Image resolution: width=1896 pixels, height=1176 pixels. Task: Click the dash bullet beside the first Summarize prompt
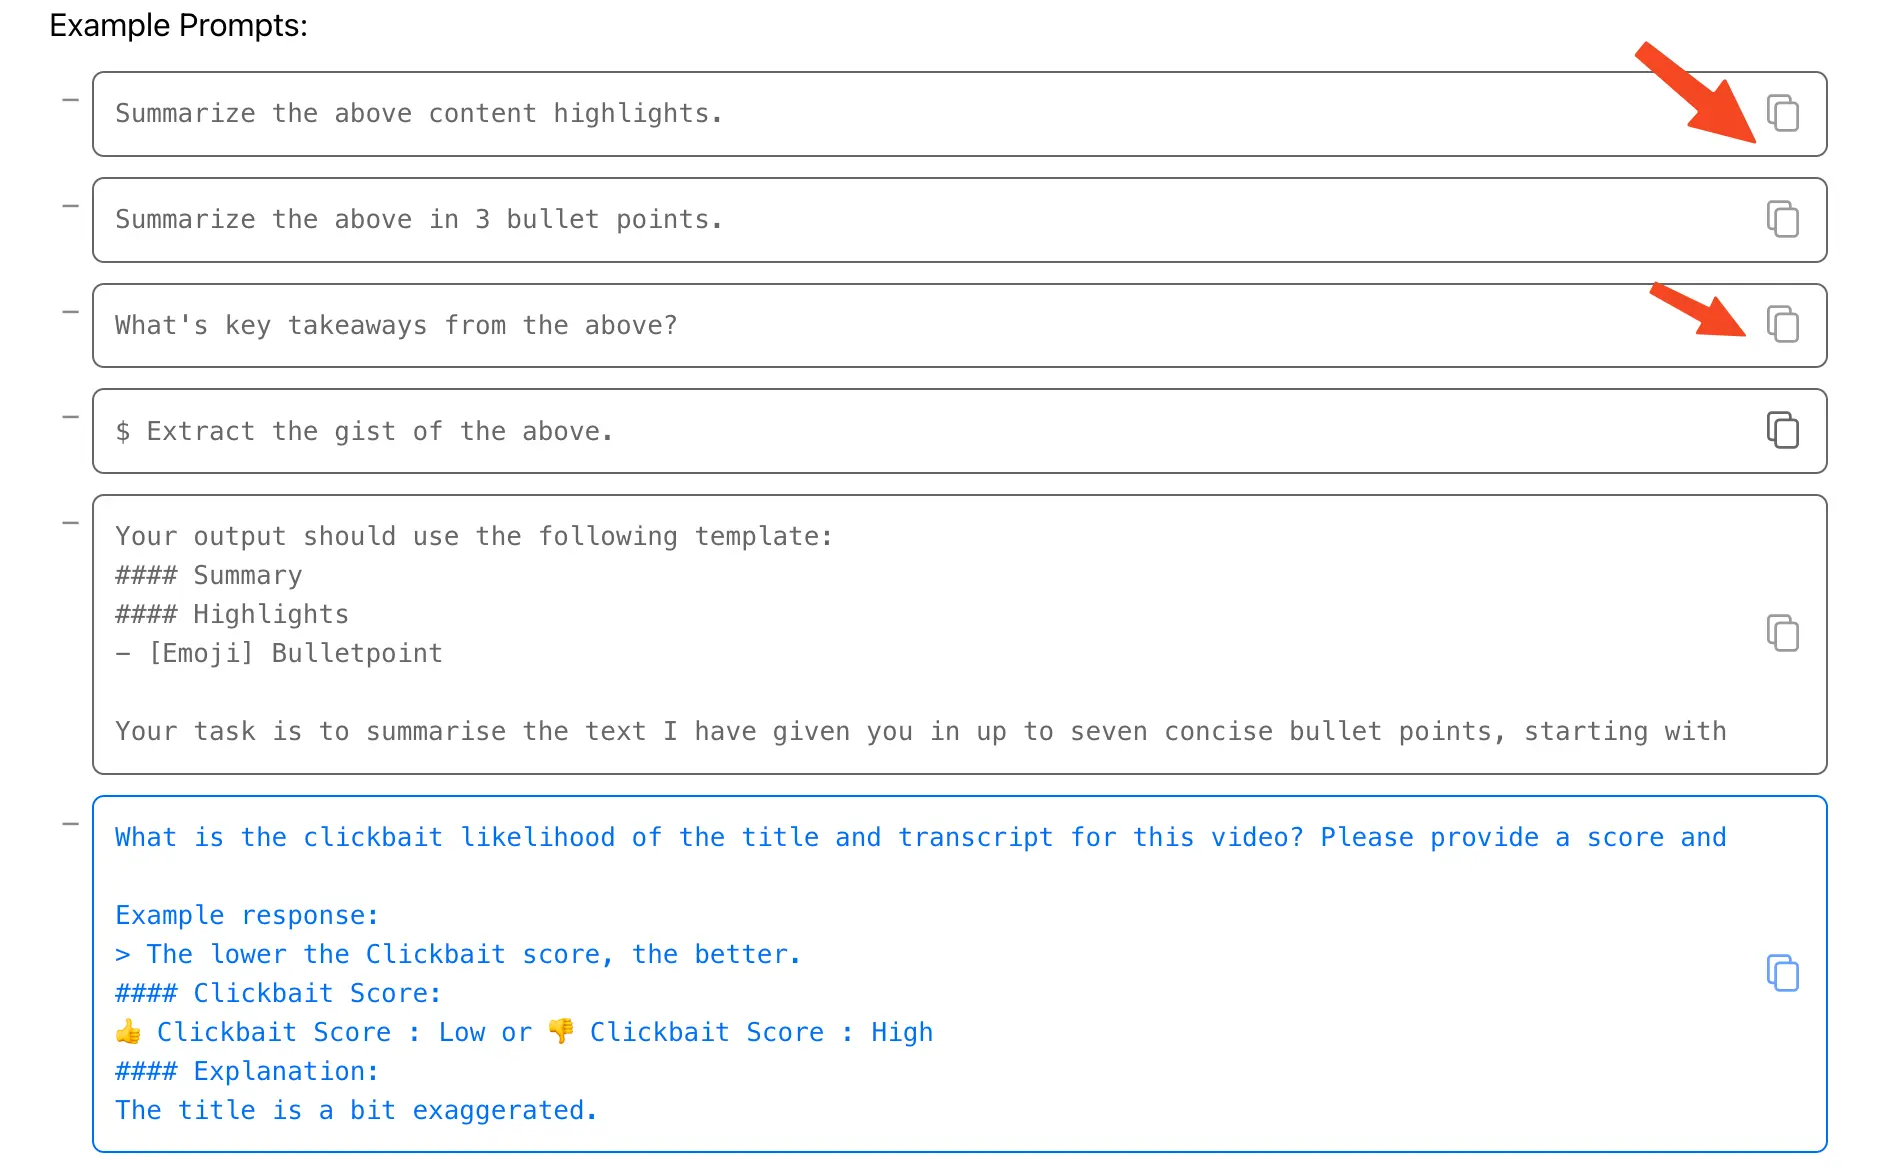70,100
